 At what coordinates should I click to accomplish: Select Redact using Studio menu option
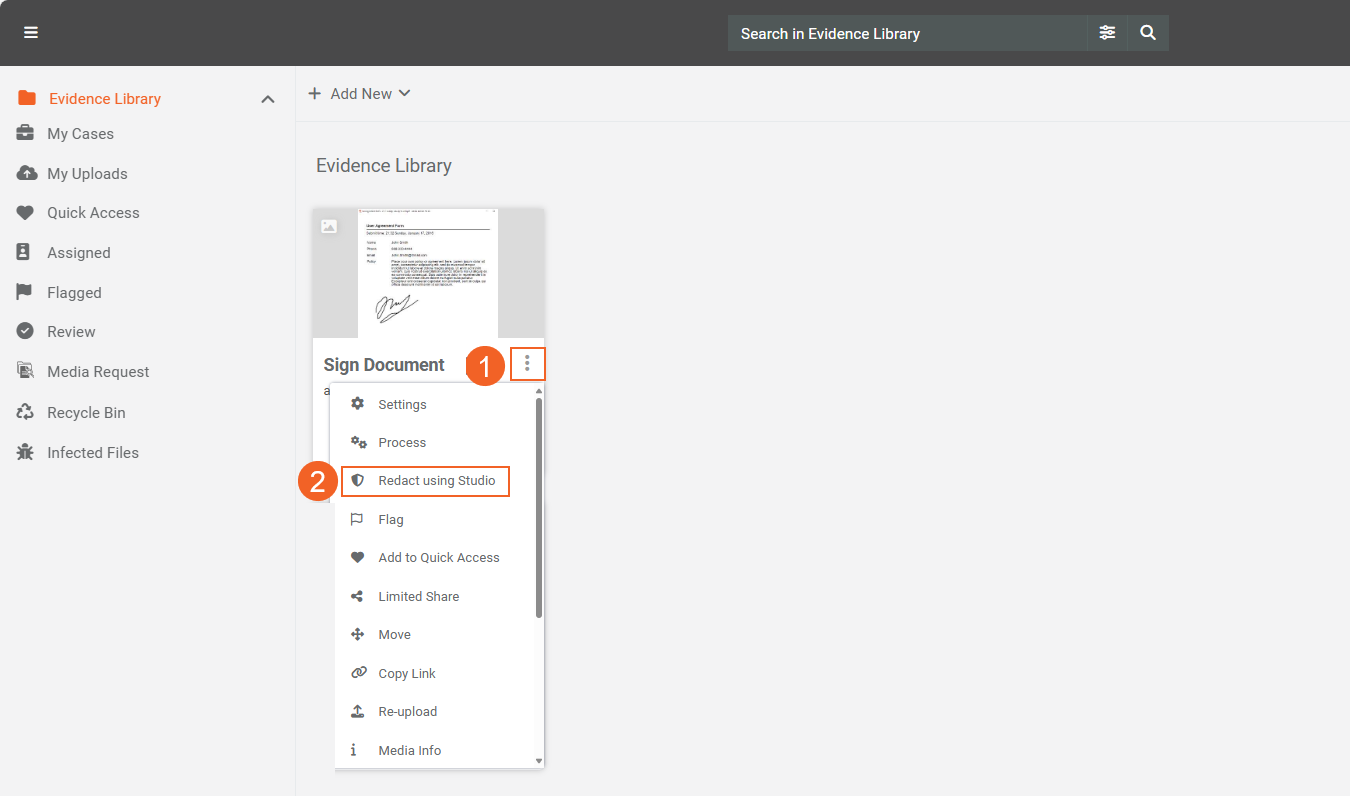click(436, 481)
